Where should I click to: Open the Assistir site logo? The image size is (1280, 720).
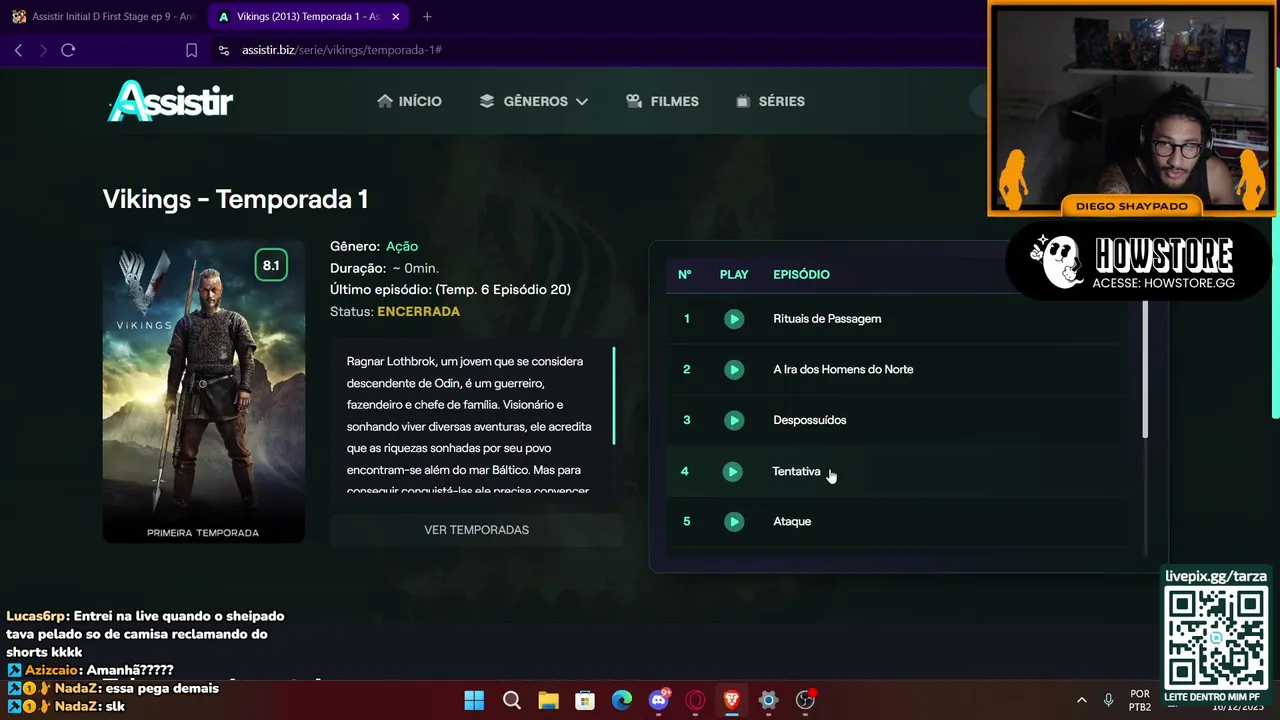point(170,101)
